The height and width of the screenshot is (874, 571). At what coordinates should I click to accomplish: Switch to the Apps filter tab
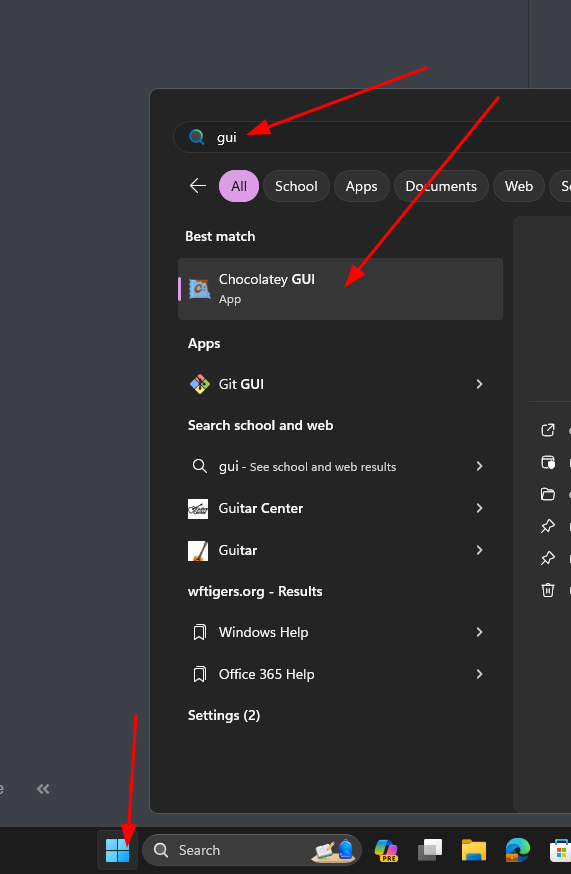coord(361,186)
